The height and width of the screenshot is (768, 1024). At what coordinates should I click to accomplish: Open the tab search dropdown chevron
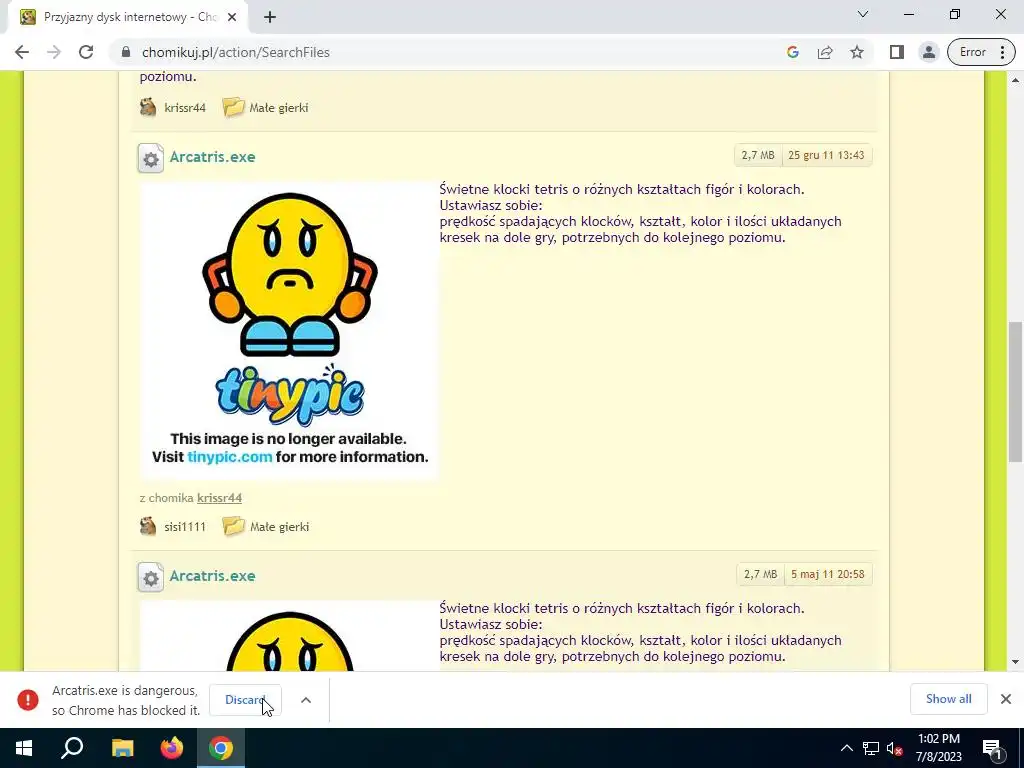tap(863, 14)
